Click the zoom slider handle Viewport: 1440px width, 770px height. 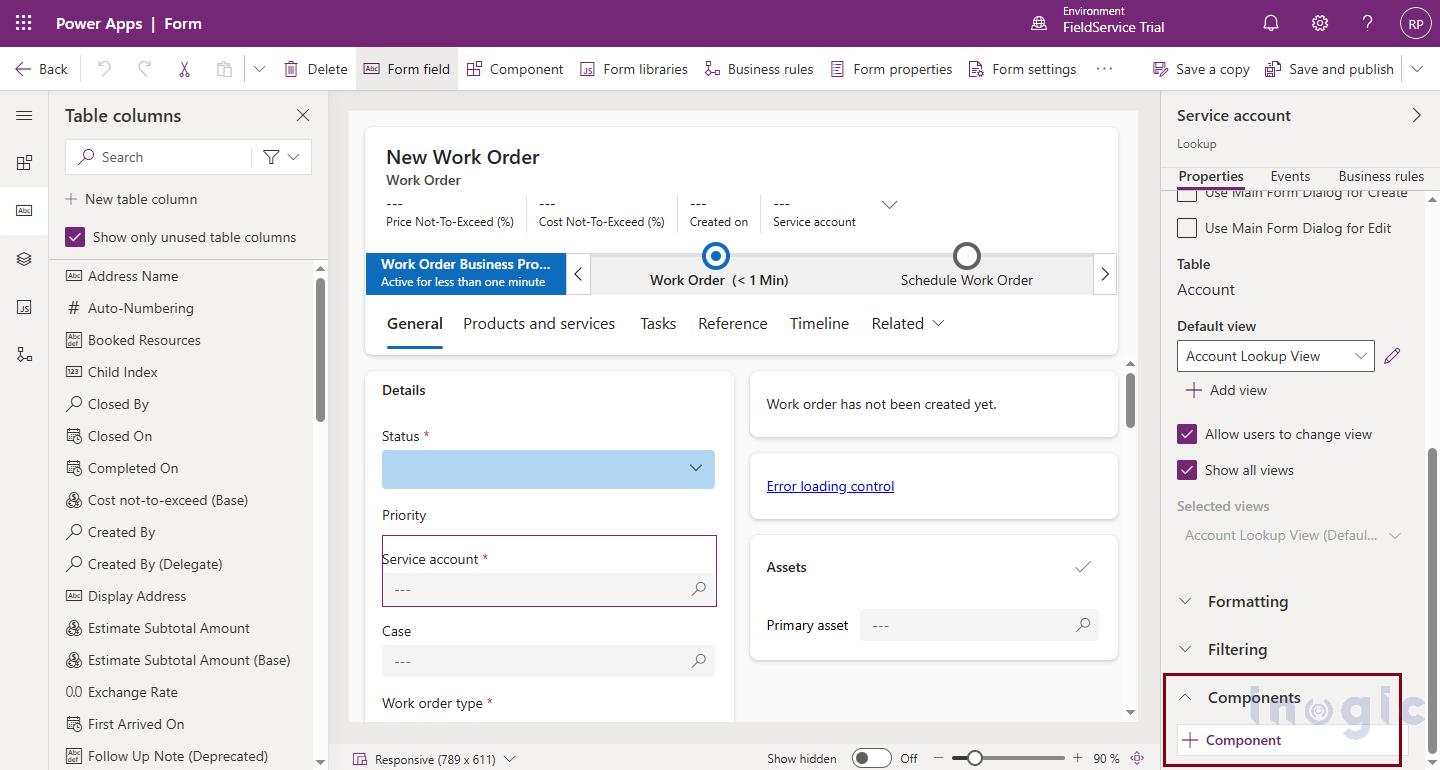974,758
